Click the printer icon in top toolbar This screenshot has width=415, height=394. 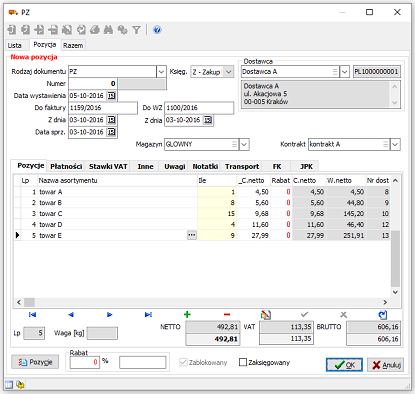(x=95, y=30)
